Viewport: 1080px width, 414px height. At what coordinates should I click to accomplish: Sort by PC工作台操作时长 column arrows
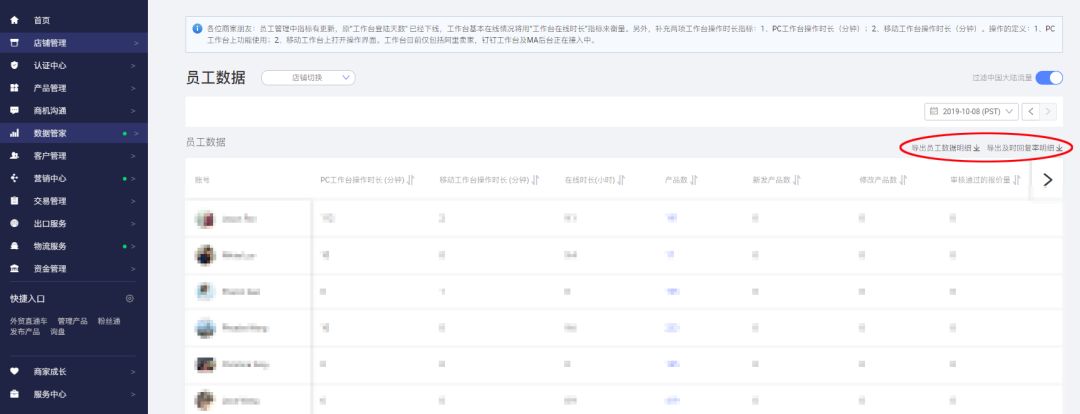tap(411, 180)
